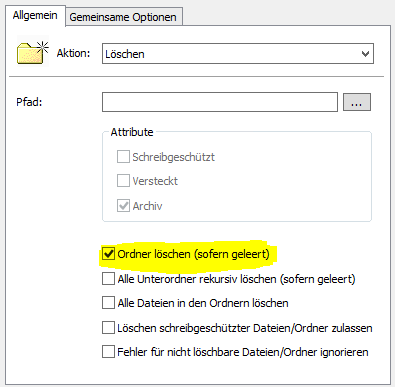Image resolution: width=395 pixels, height=387 pixels.
Task: Enable Alle Unterordner rekursiv löschen
Action: pos(108,279)
